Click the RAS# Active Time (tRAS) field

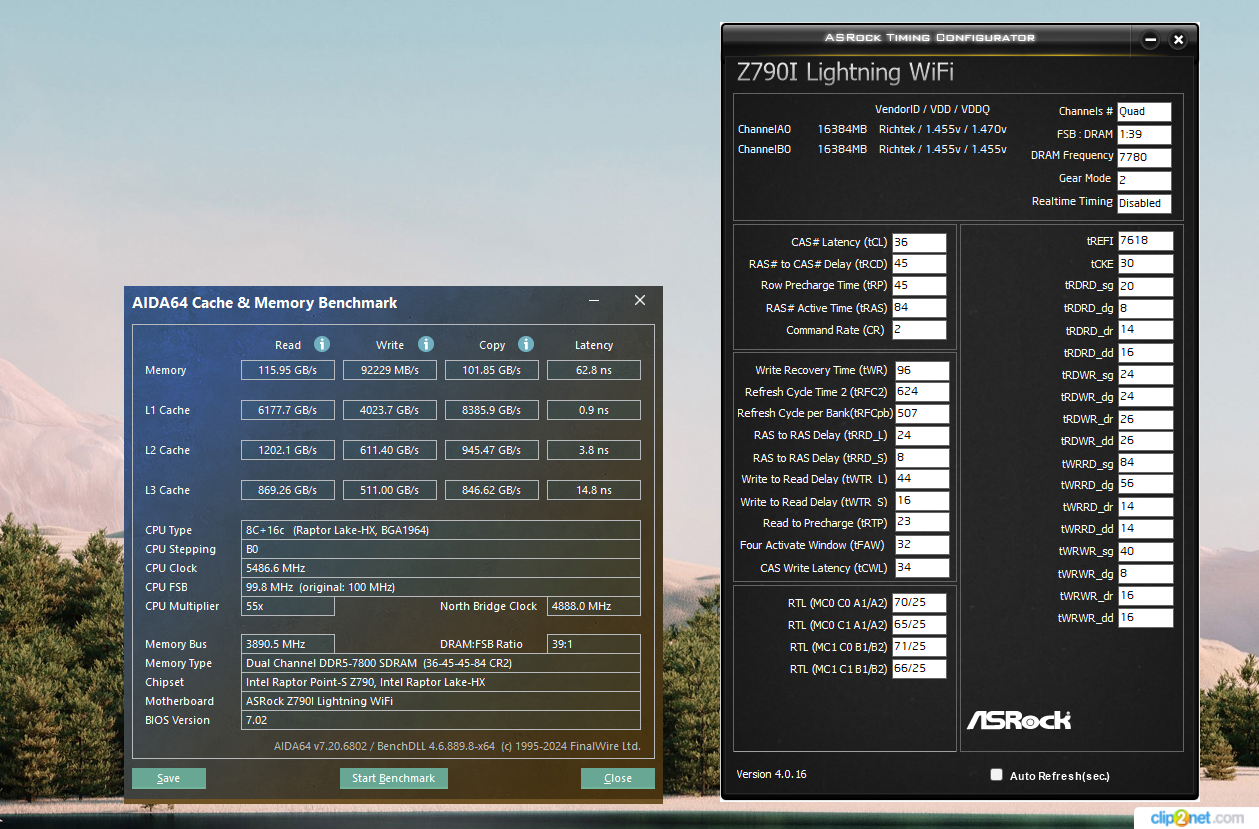(918, 308)
